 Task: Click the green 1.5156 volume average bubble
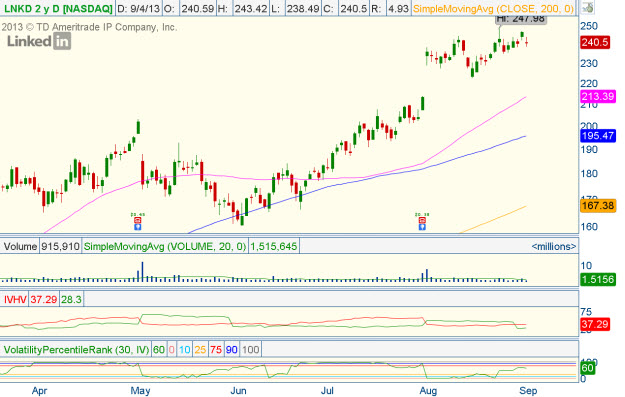point(598,279)
